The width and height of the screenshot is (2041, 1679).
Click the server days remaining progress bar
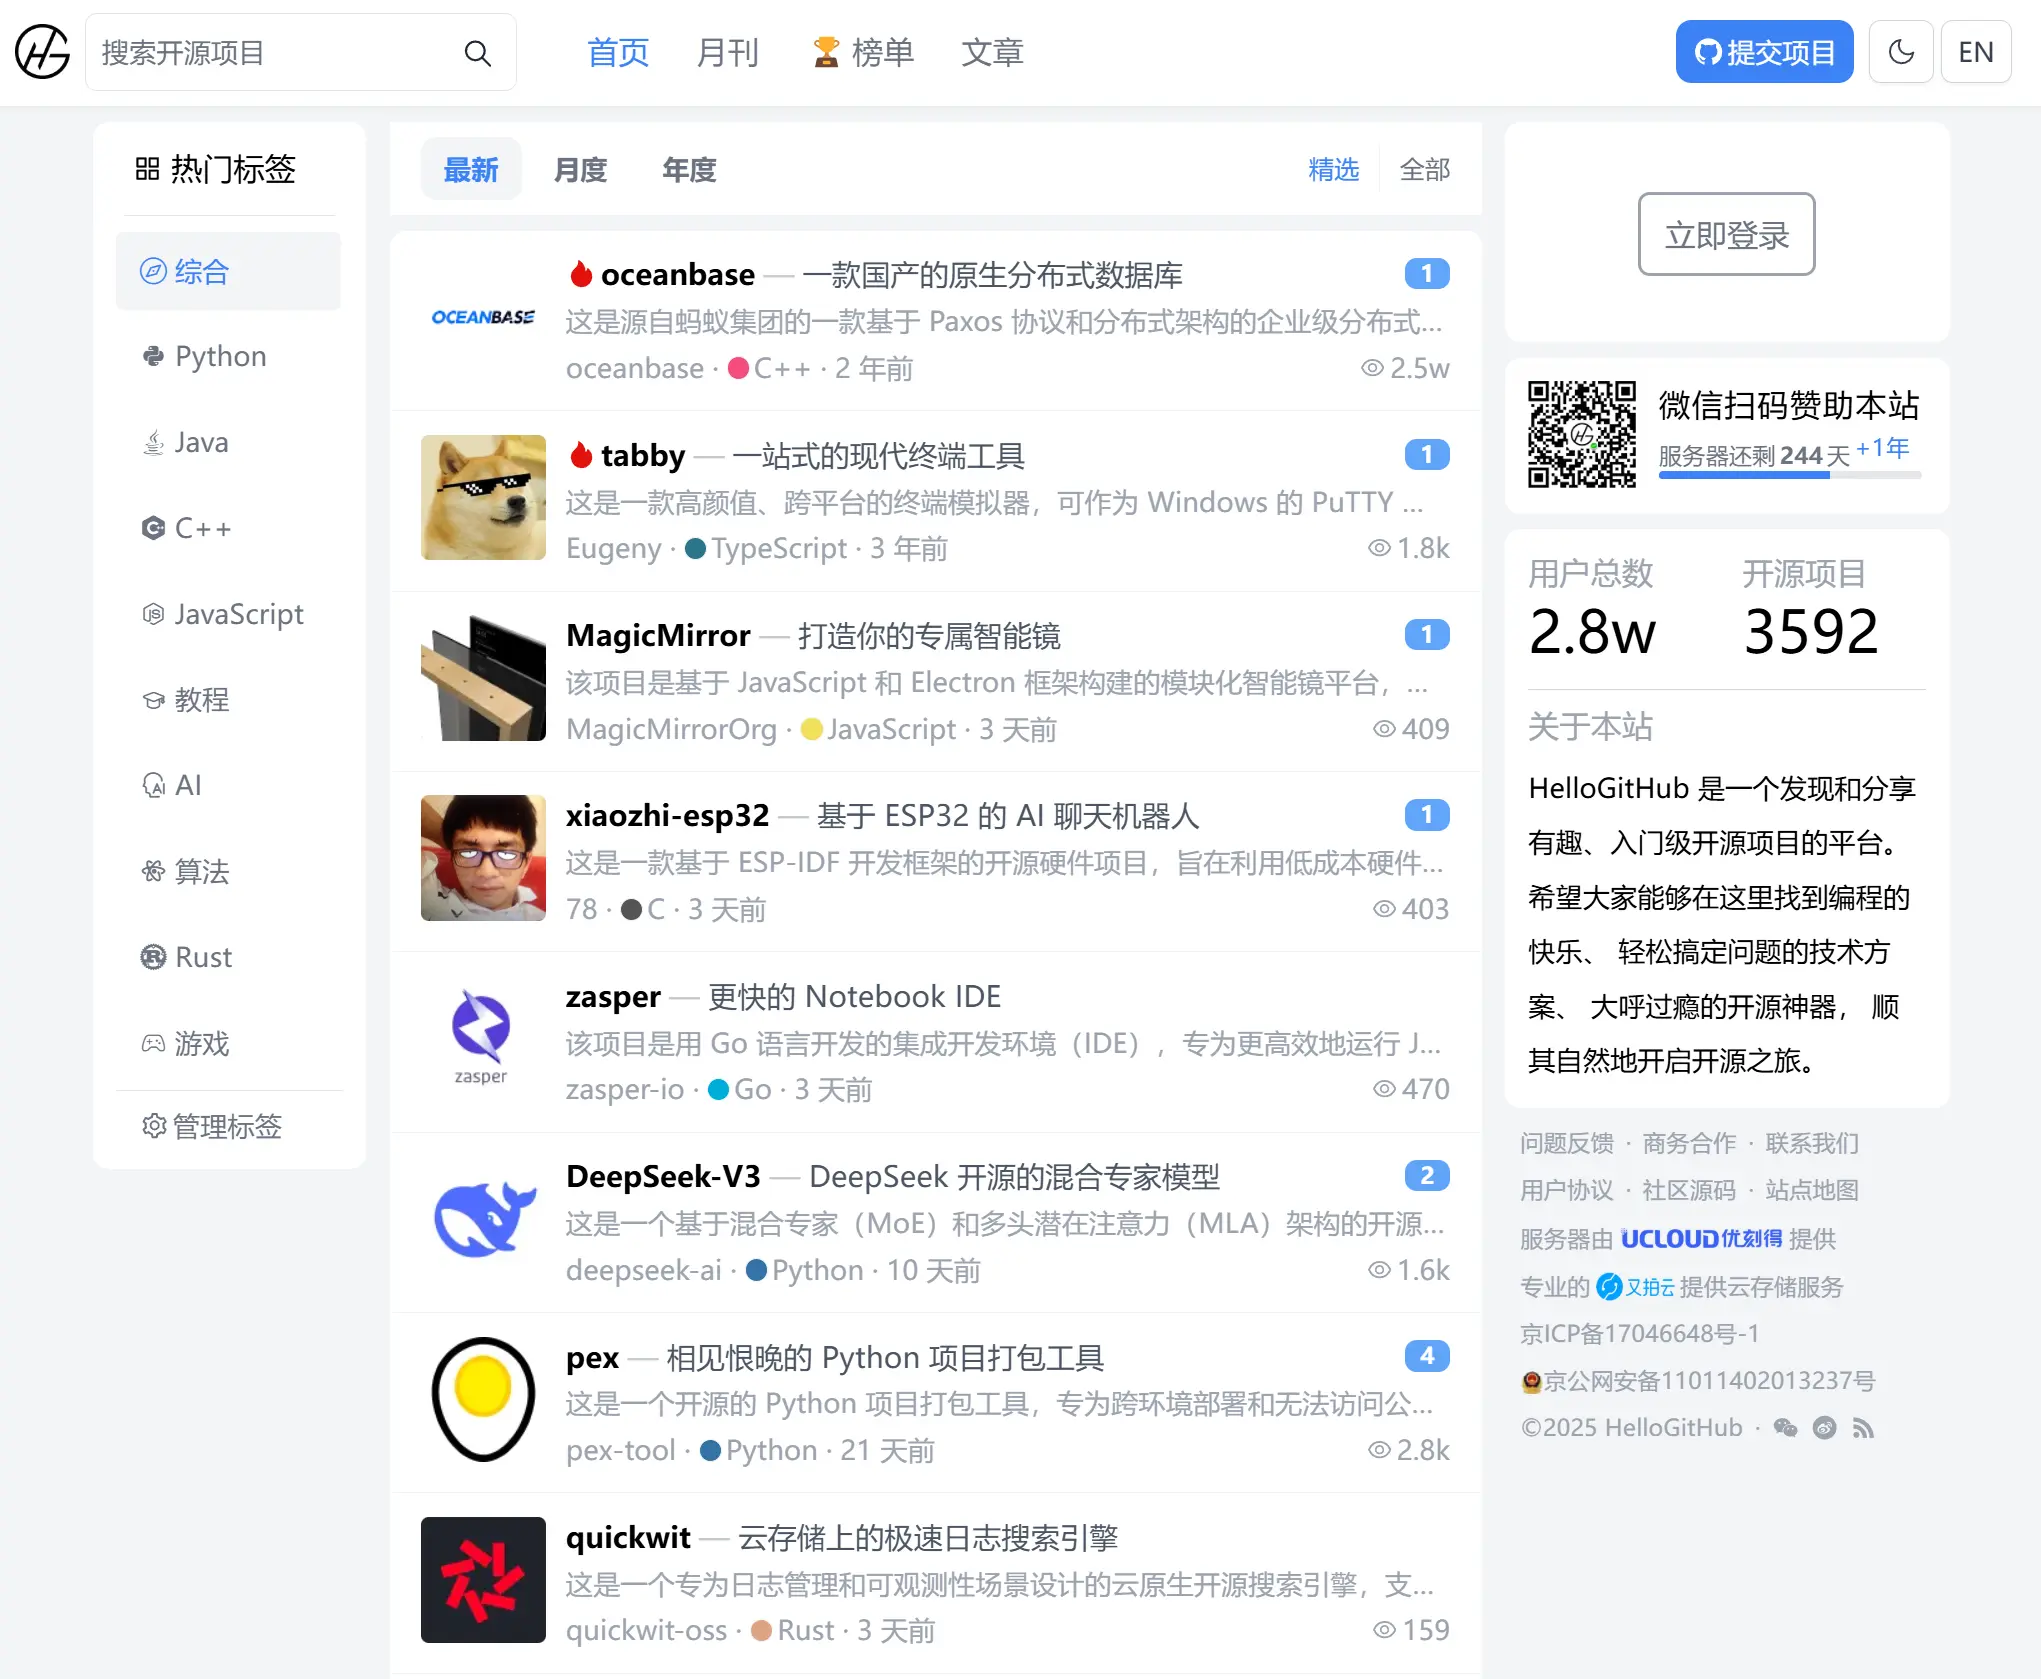[1789, 476]
